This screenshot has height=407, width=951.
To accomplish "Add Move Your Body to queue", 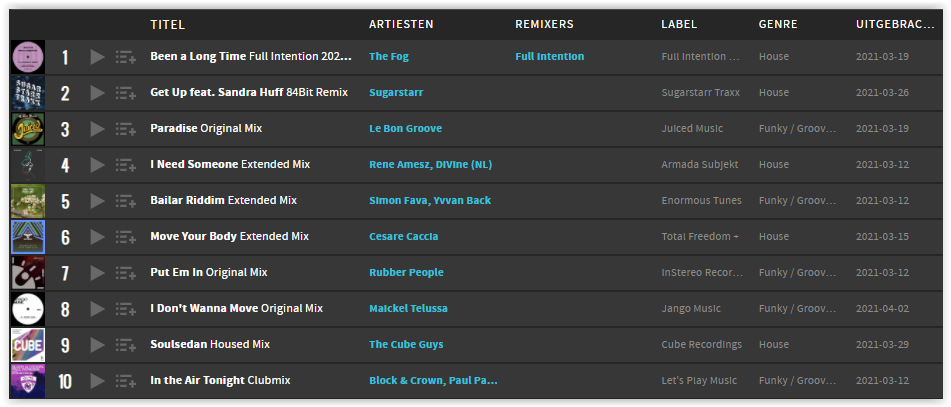I will pos(126,237).
